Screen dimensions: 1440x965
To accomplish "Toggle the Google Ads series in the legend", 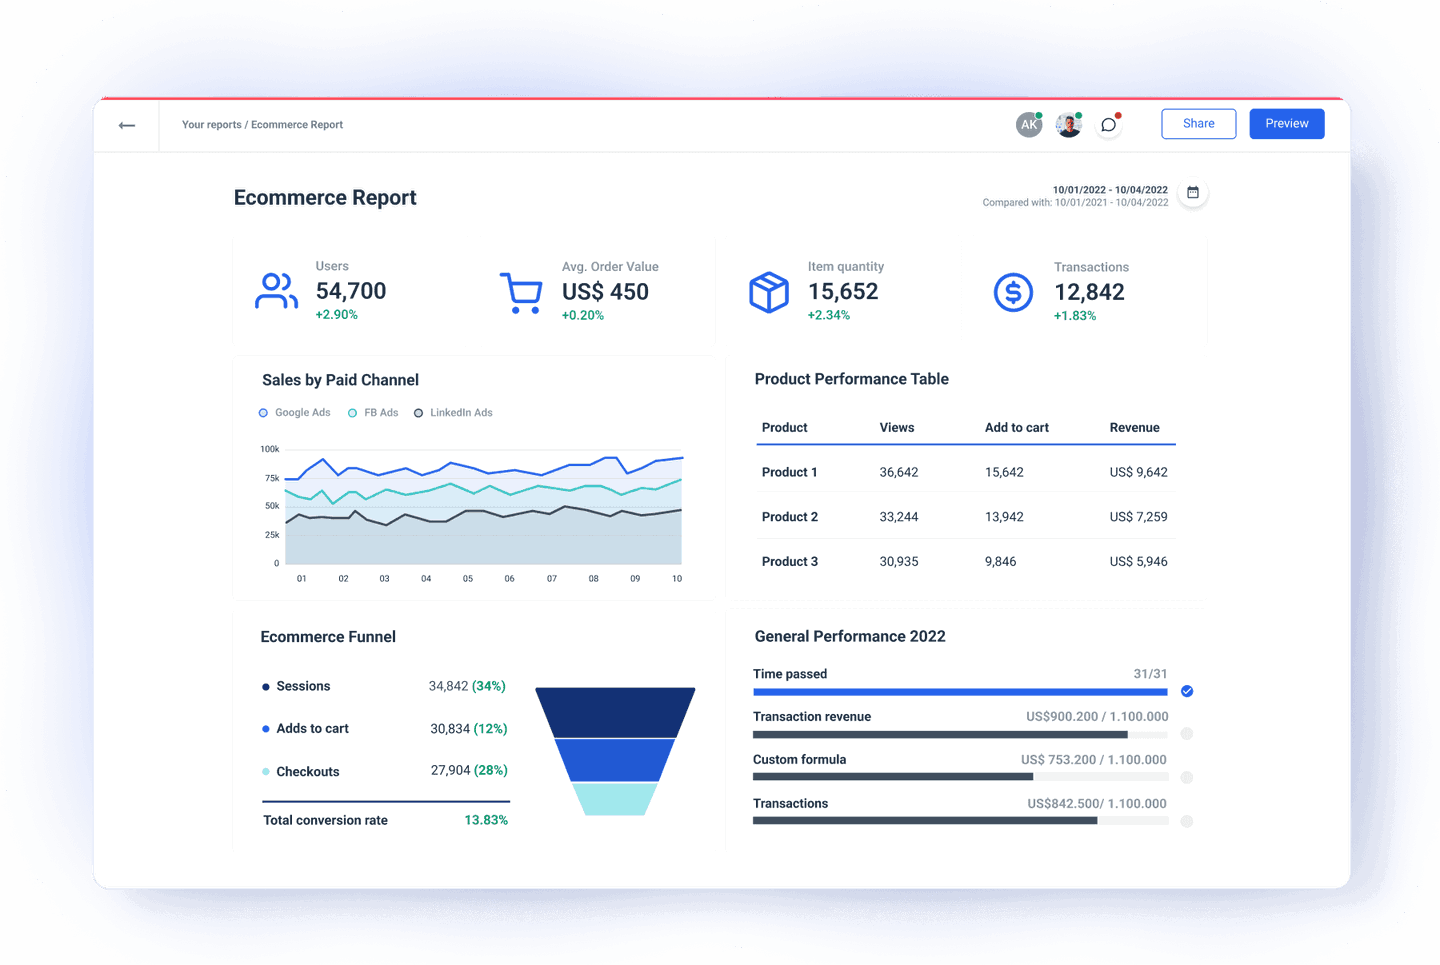I will coord(294,412).
